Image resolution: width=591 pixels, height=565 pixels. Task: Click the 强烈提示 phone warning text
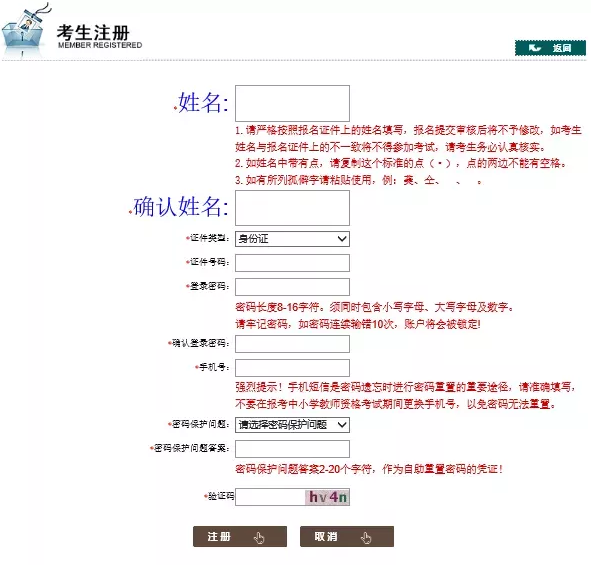406,395
